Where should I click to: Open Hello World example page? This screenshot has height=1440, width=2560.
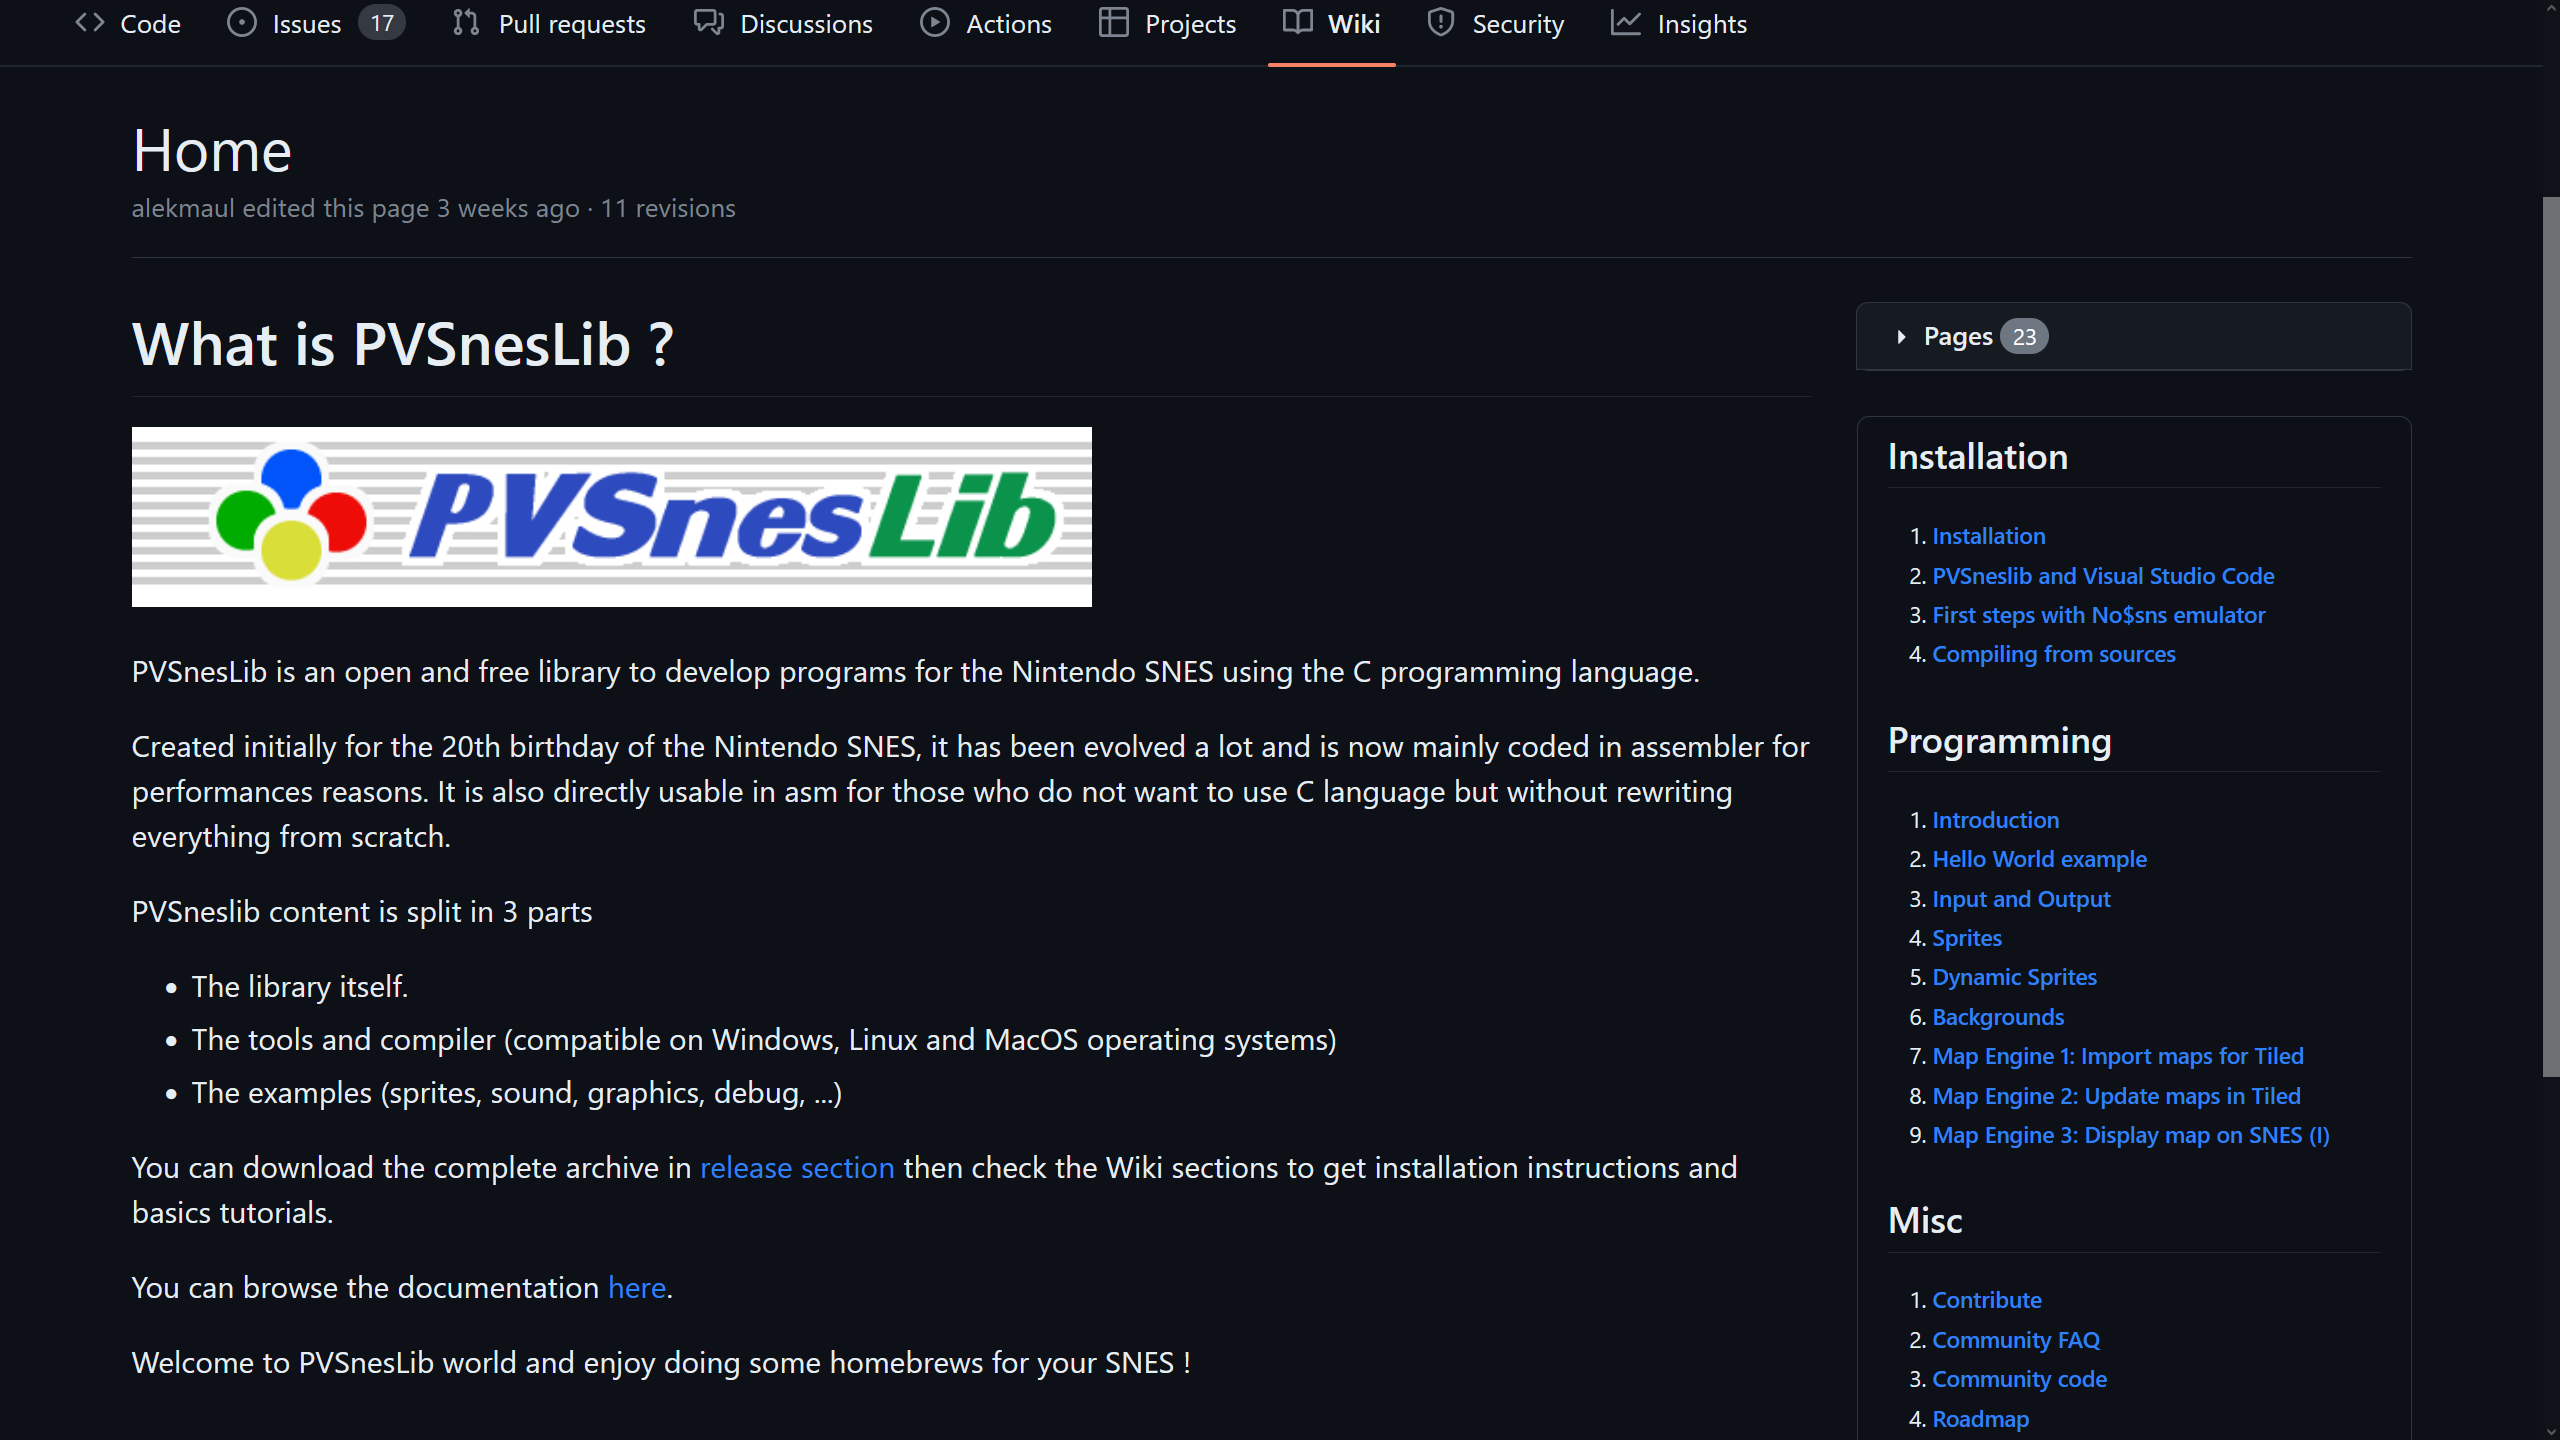point(2039,859)
